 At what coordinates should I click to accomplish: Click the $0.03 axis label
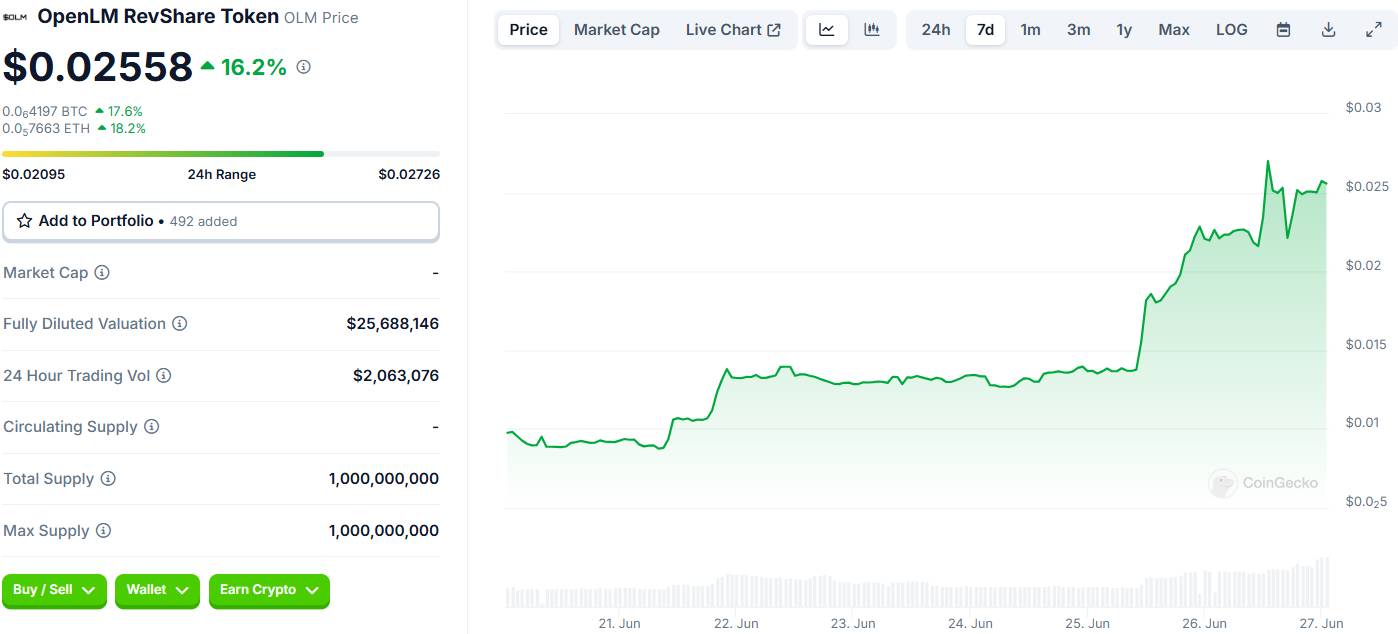(x=1363, y=108)
